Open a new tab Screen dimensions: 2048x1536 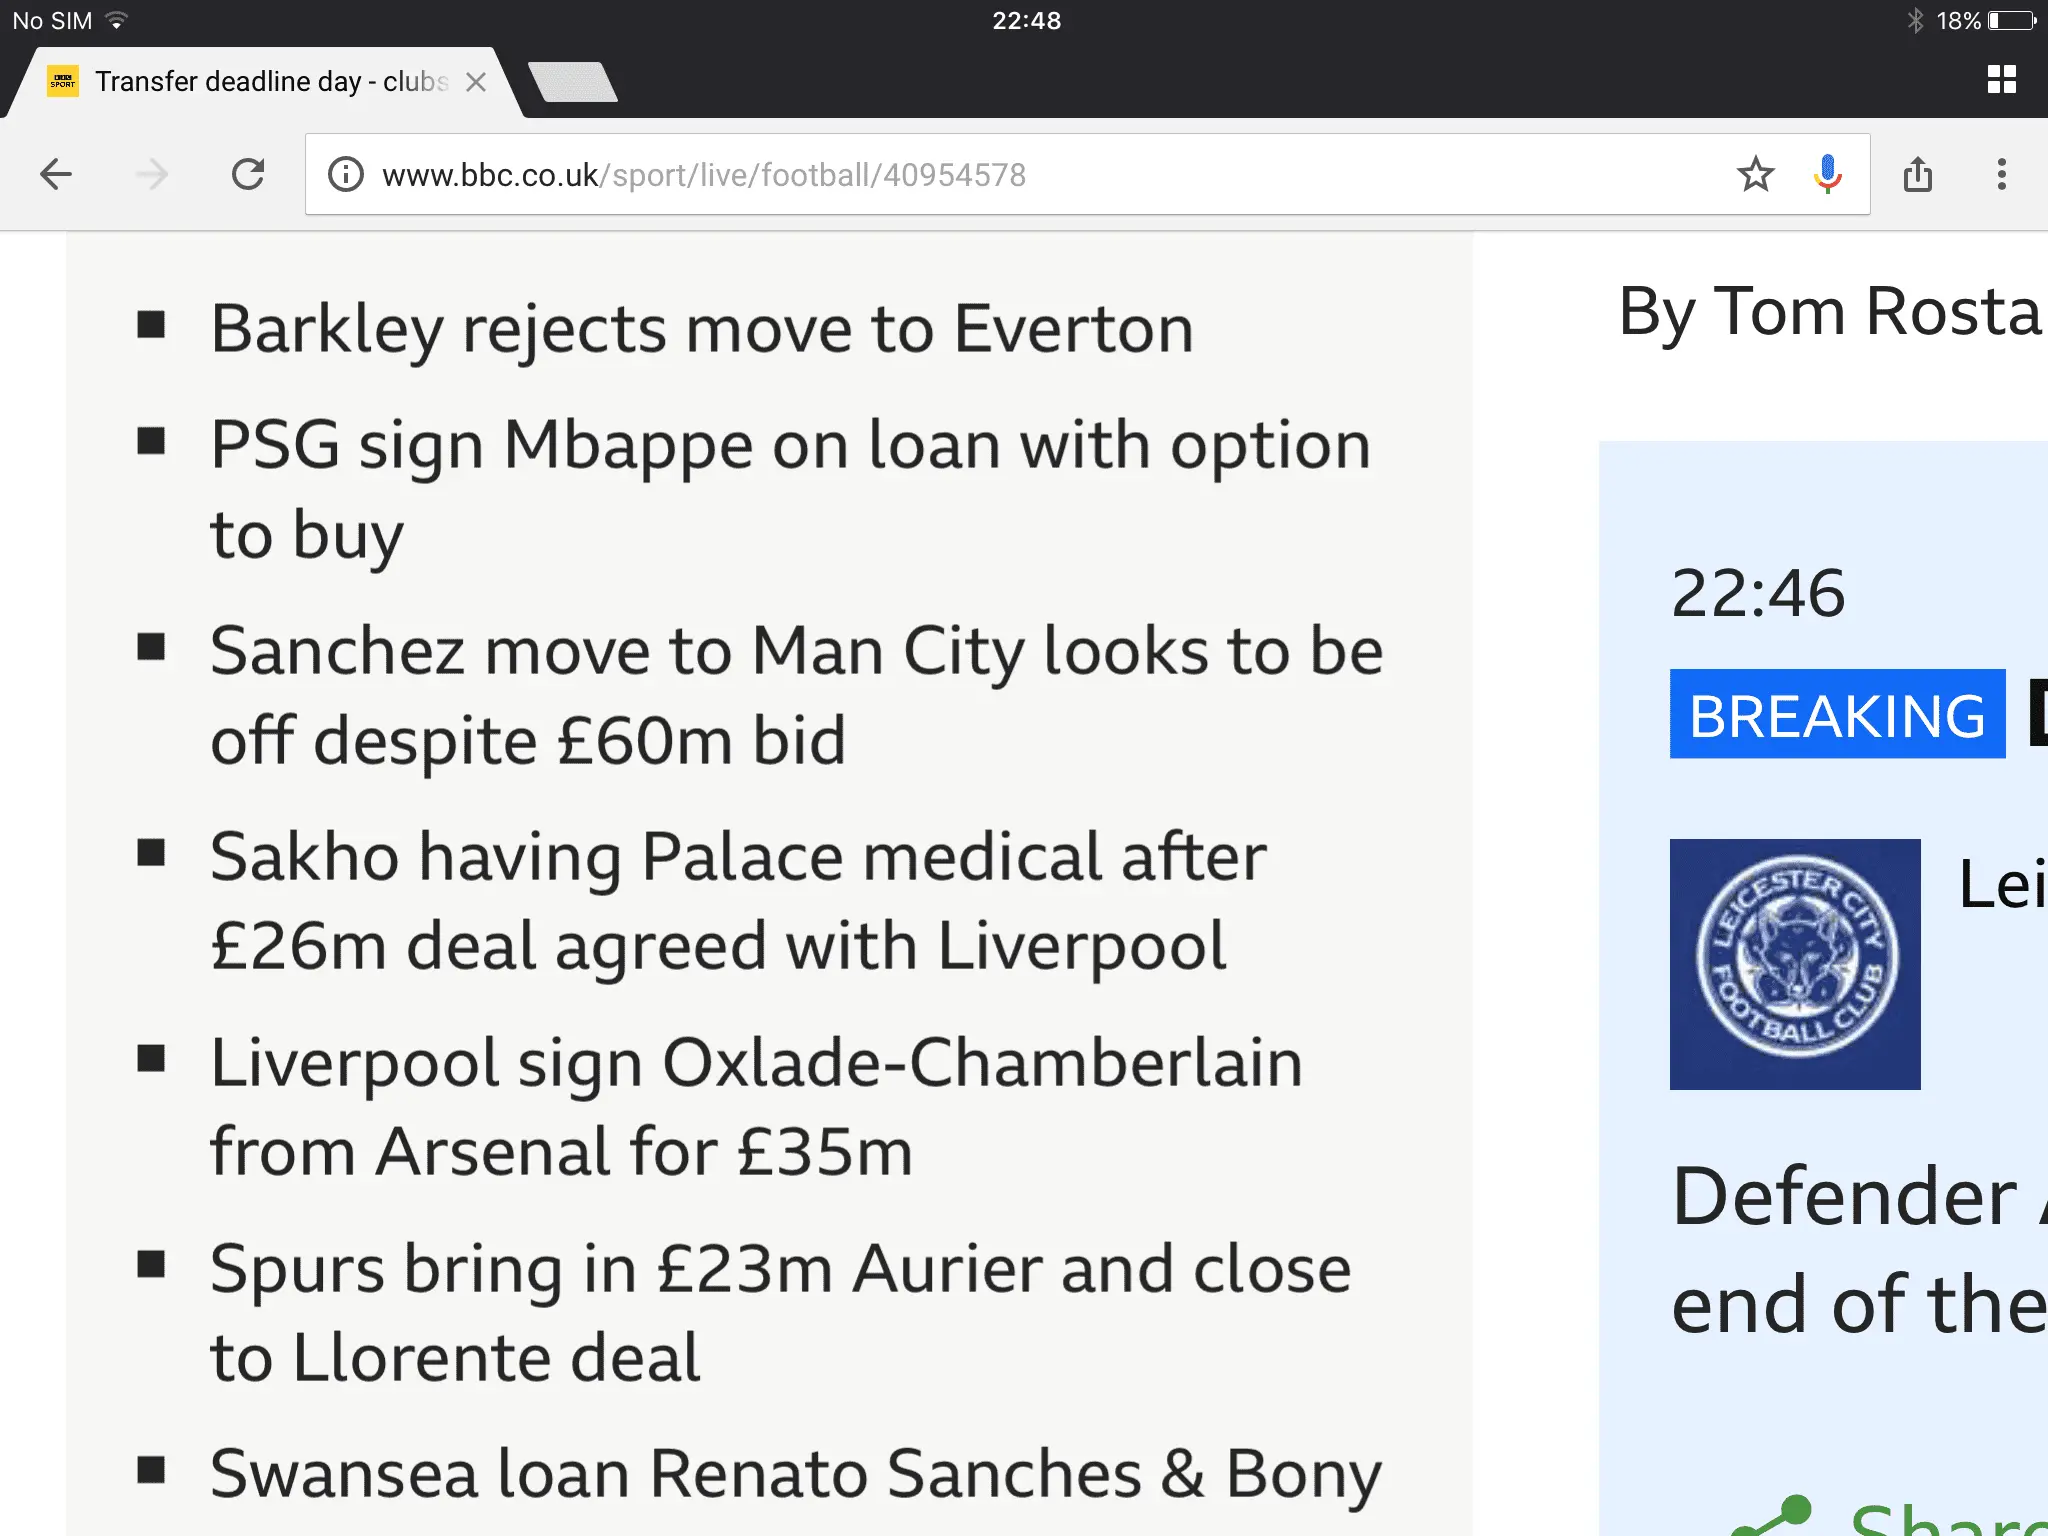coord(573,82)
